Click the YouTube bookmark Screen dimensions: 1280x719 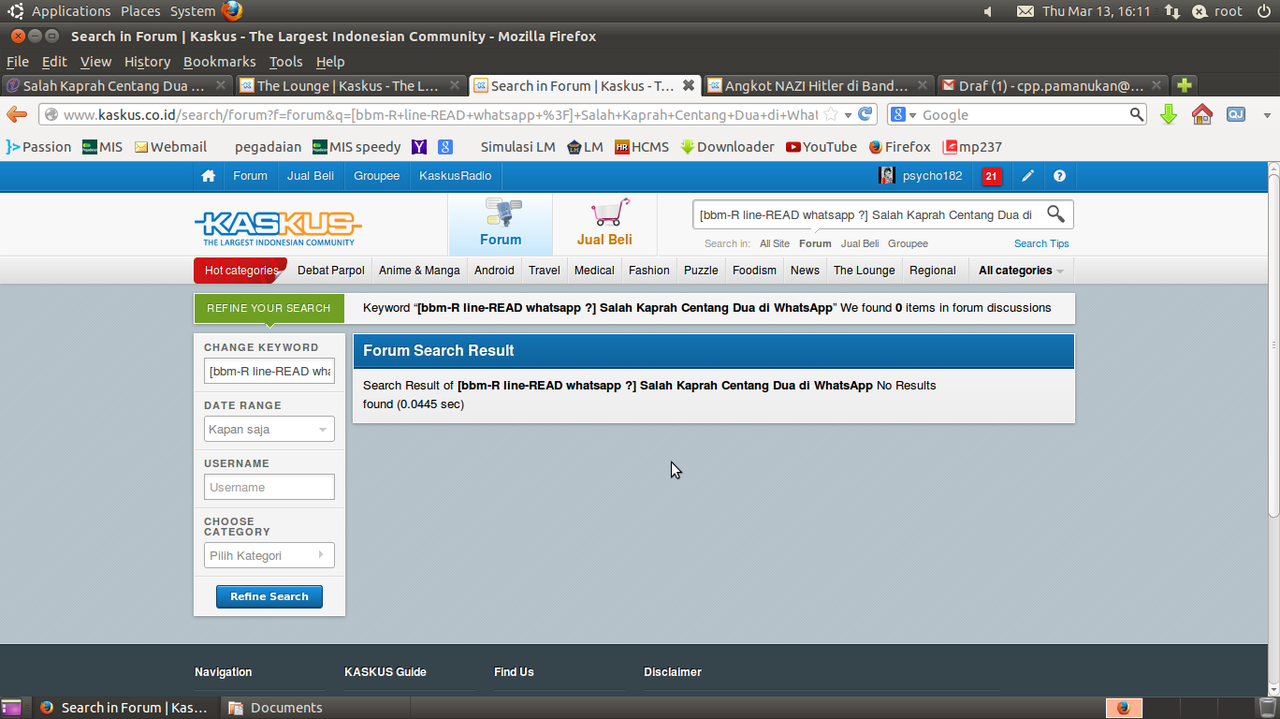(x=821, y=146)
